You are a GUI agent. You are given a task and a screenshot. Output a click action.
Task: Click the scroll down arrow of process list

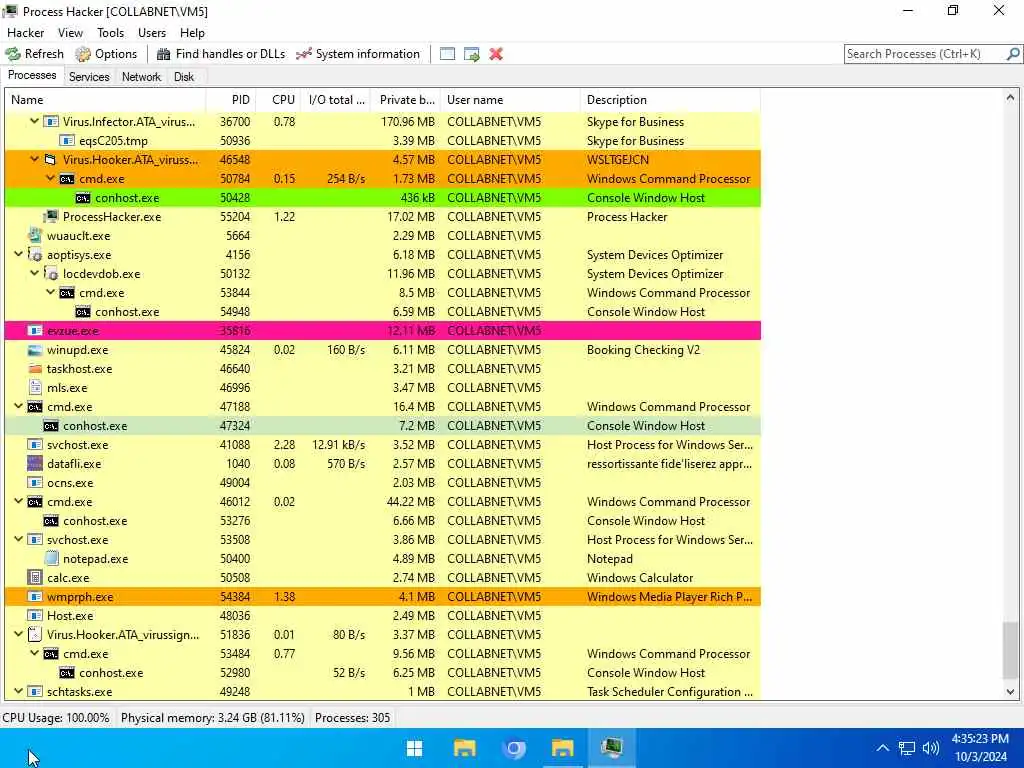point(1010,692)
